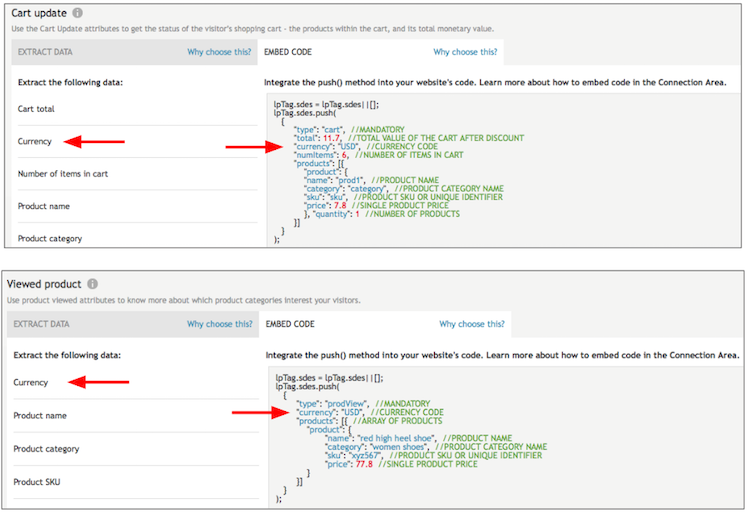Click the "type": "cart" code line
This screenshot has width=750, height=512.
coord(349,130)
